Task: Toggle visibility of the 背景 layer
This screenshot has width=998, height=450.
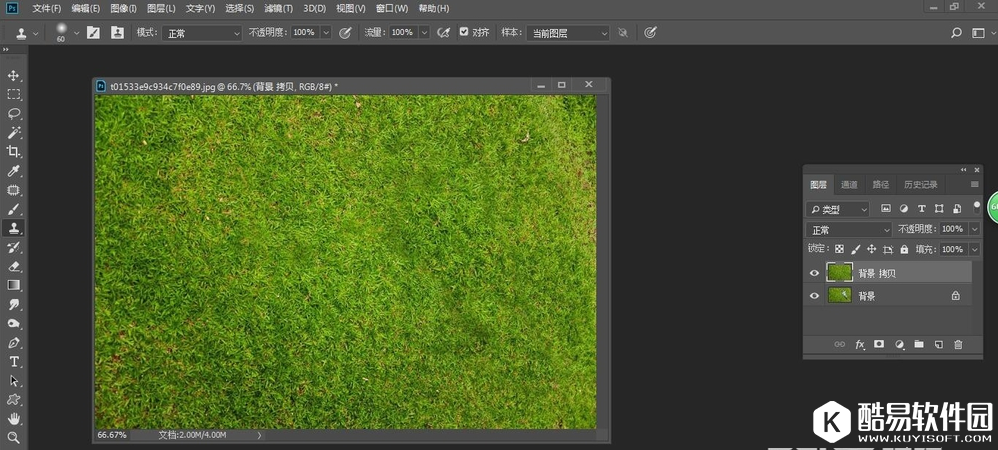Action: point(814,296)
